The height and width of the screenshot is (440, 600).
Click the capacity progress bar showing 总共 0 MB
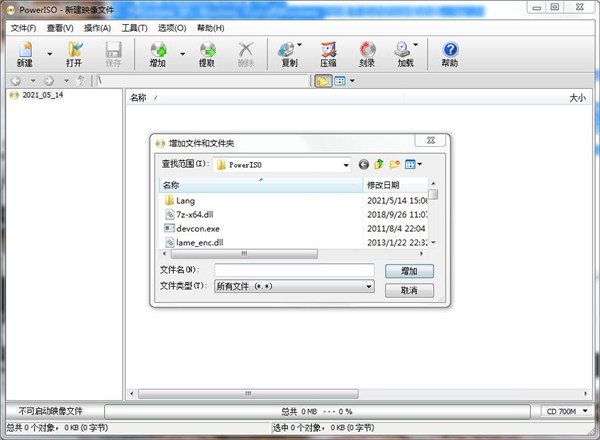pos(317,411)
